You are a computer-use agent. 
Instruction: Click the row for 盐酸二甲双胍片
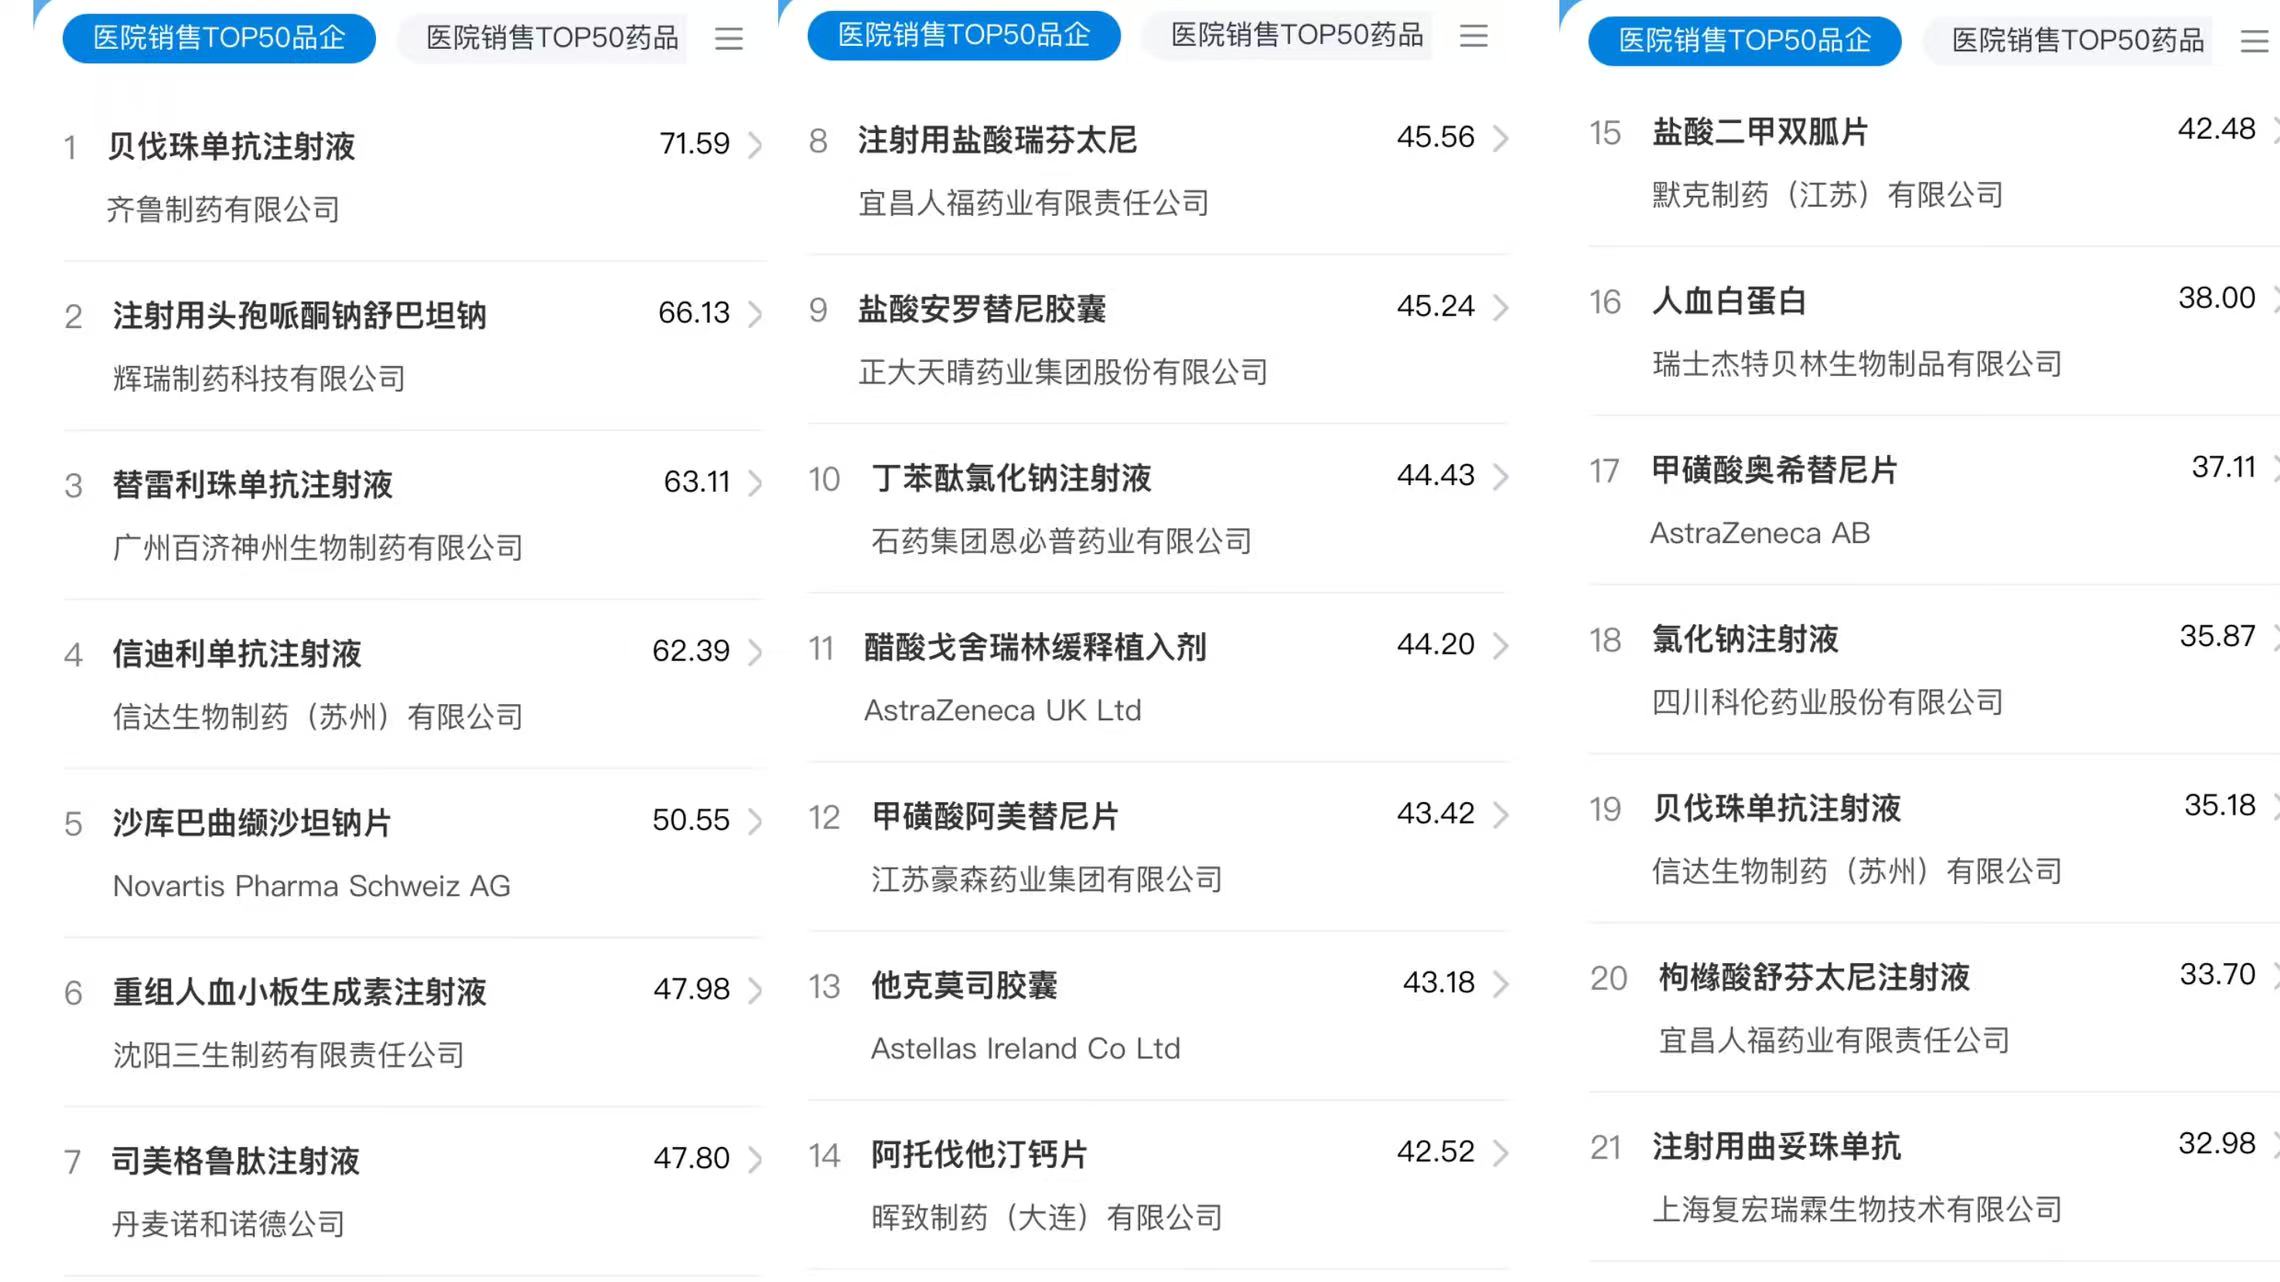1758,133
